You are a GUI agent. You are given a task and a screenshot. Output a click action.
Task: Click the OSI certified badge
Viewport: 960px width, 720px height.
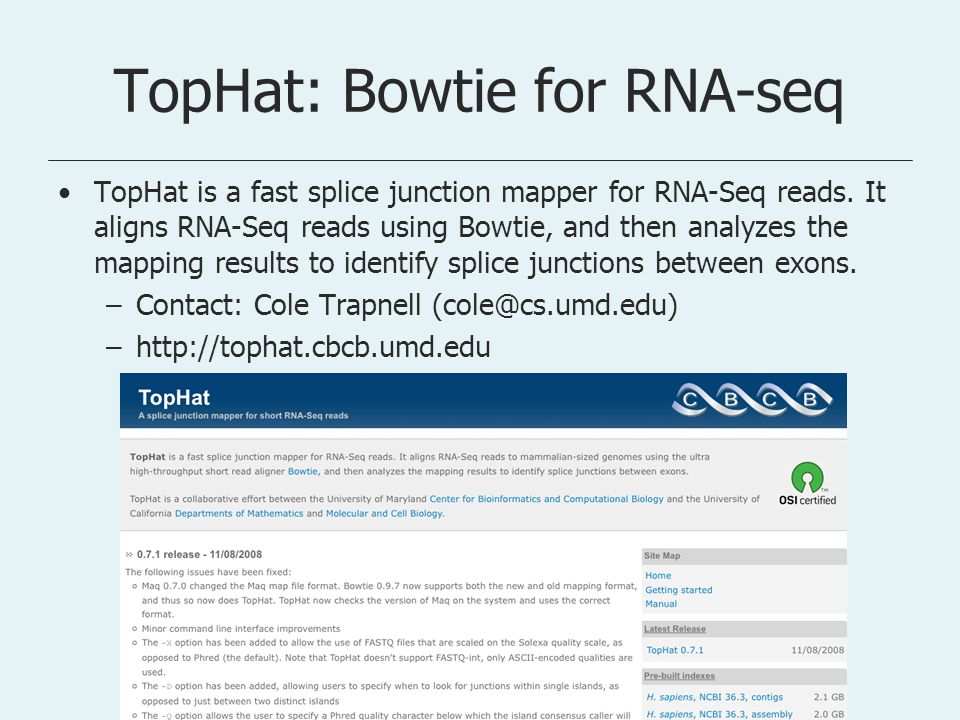807,484
